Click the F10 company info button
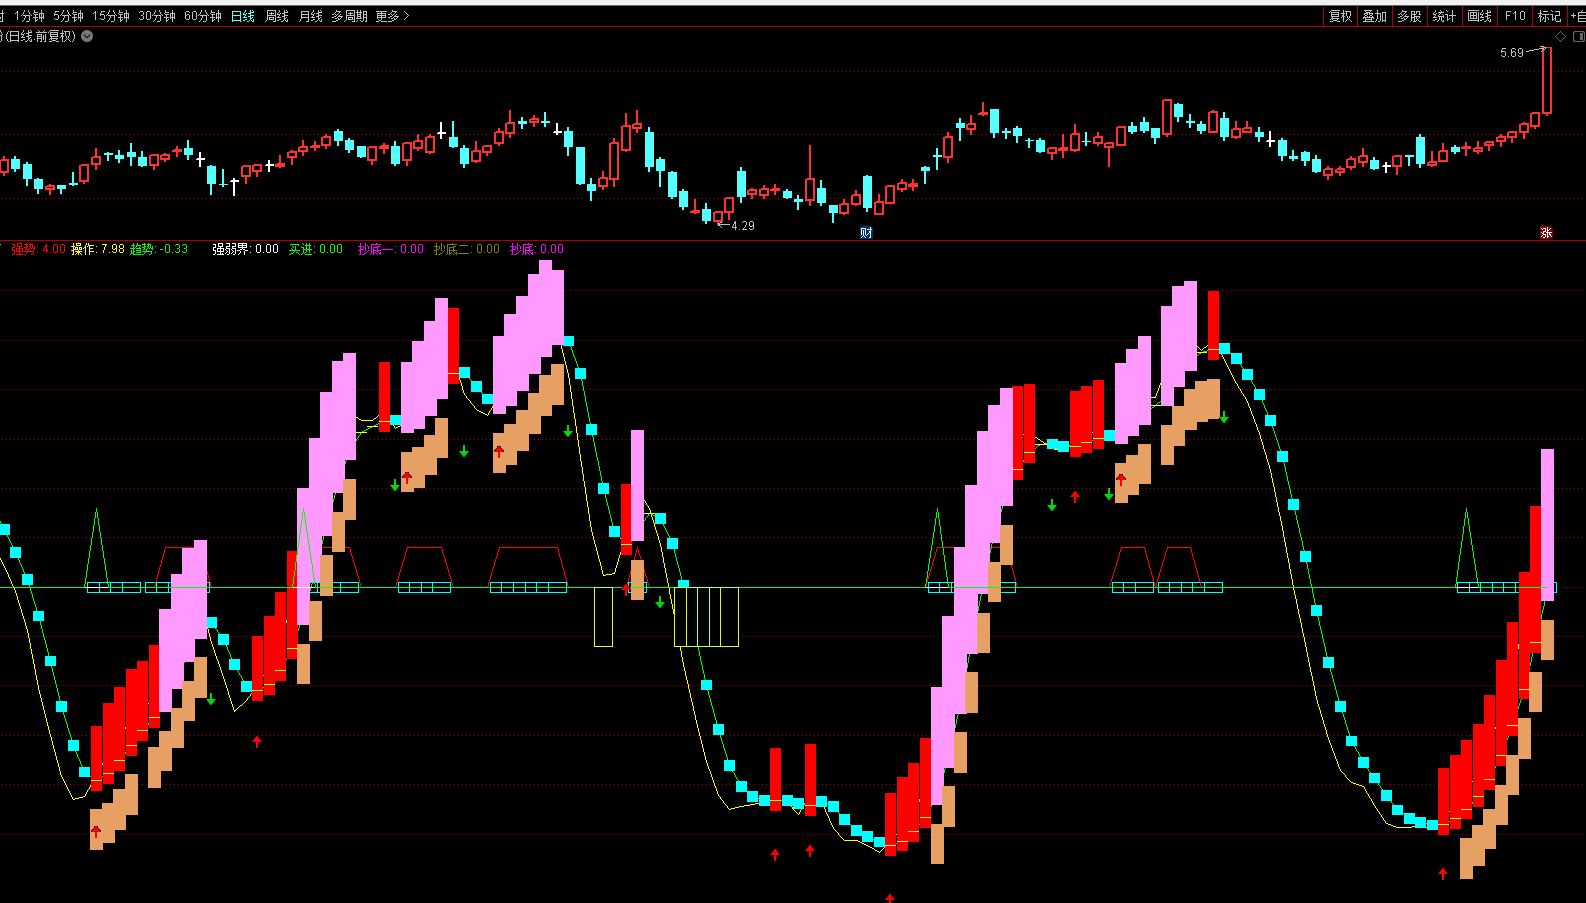This screenshot has width=1586, height=903. (x=1515, y=16)
